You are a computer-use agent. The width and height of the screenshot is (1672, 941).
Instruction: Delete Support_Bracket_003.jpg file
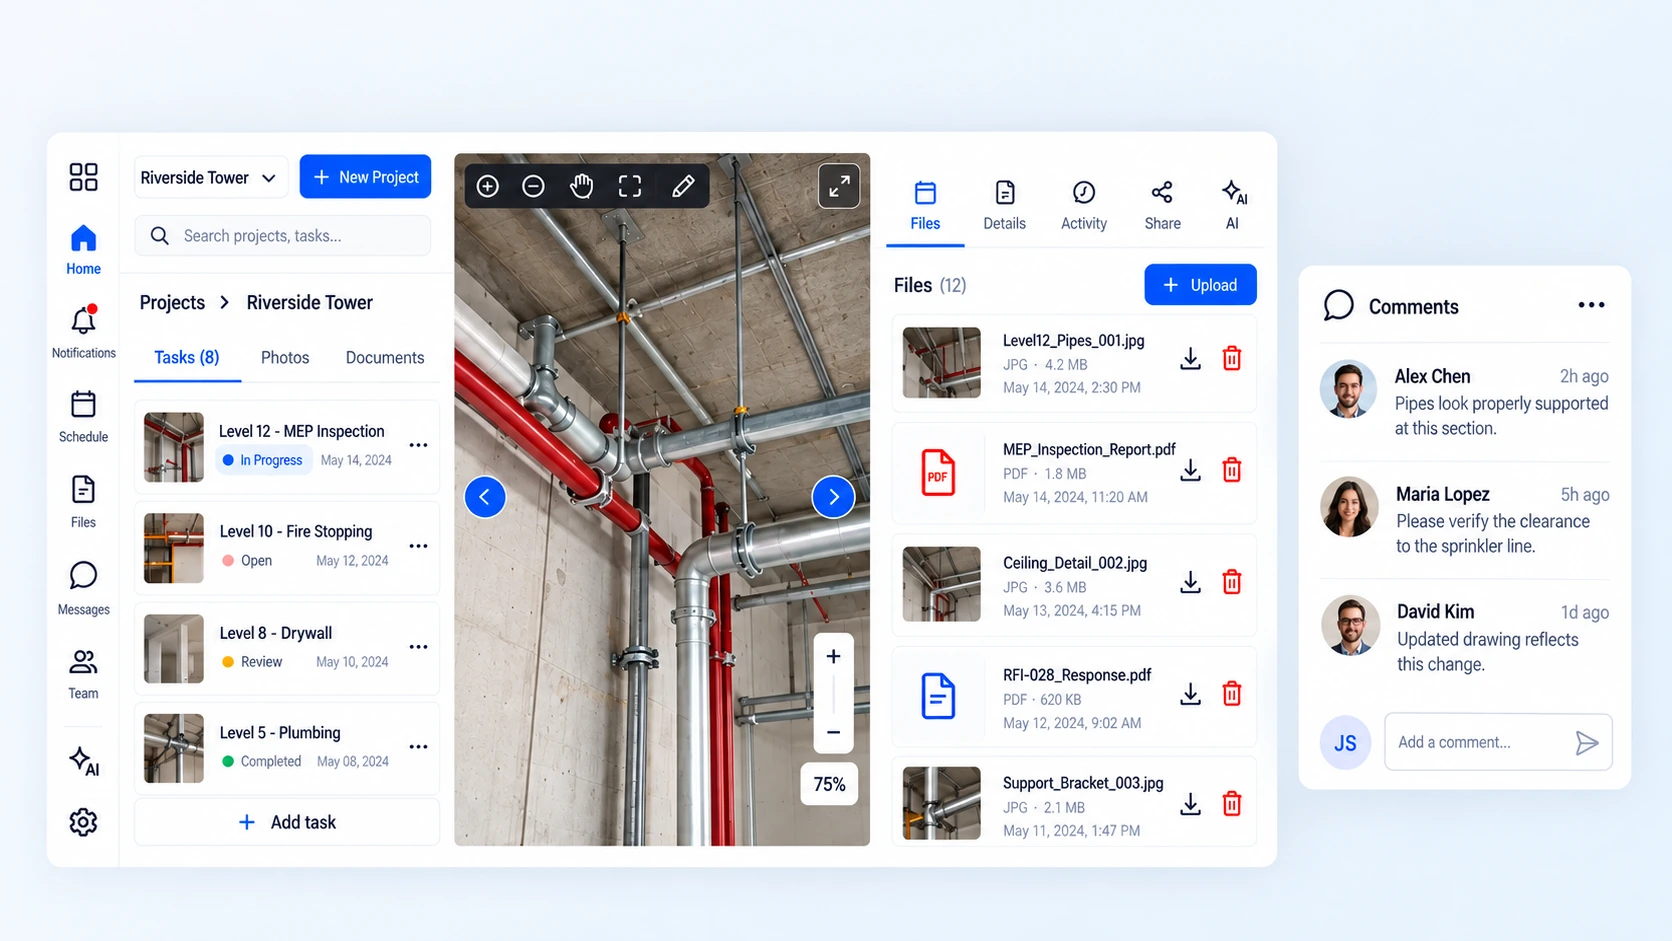click(x=1232, y=804)
